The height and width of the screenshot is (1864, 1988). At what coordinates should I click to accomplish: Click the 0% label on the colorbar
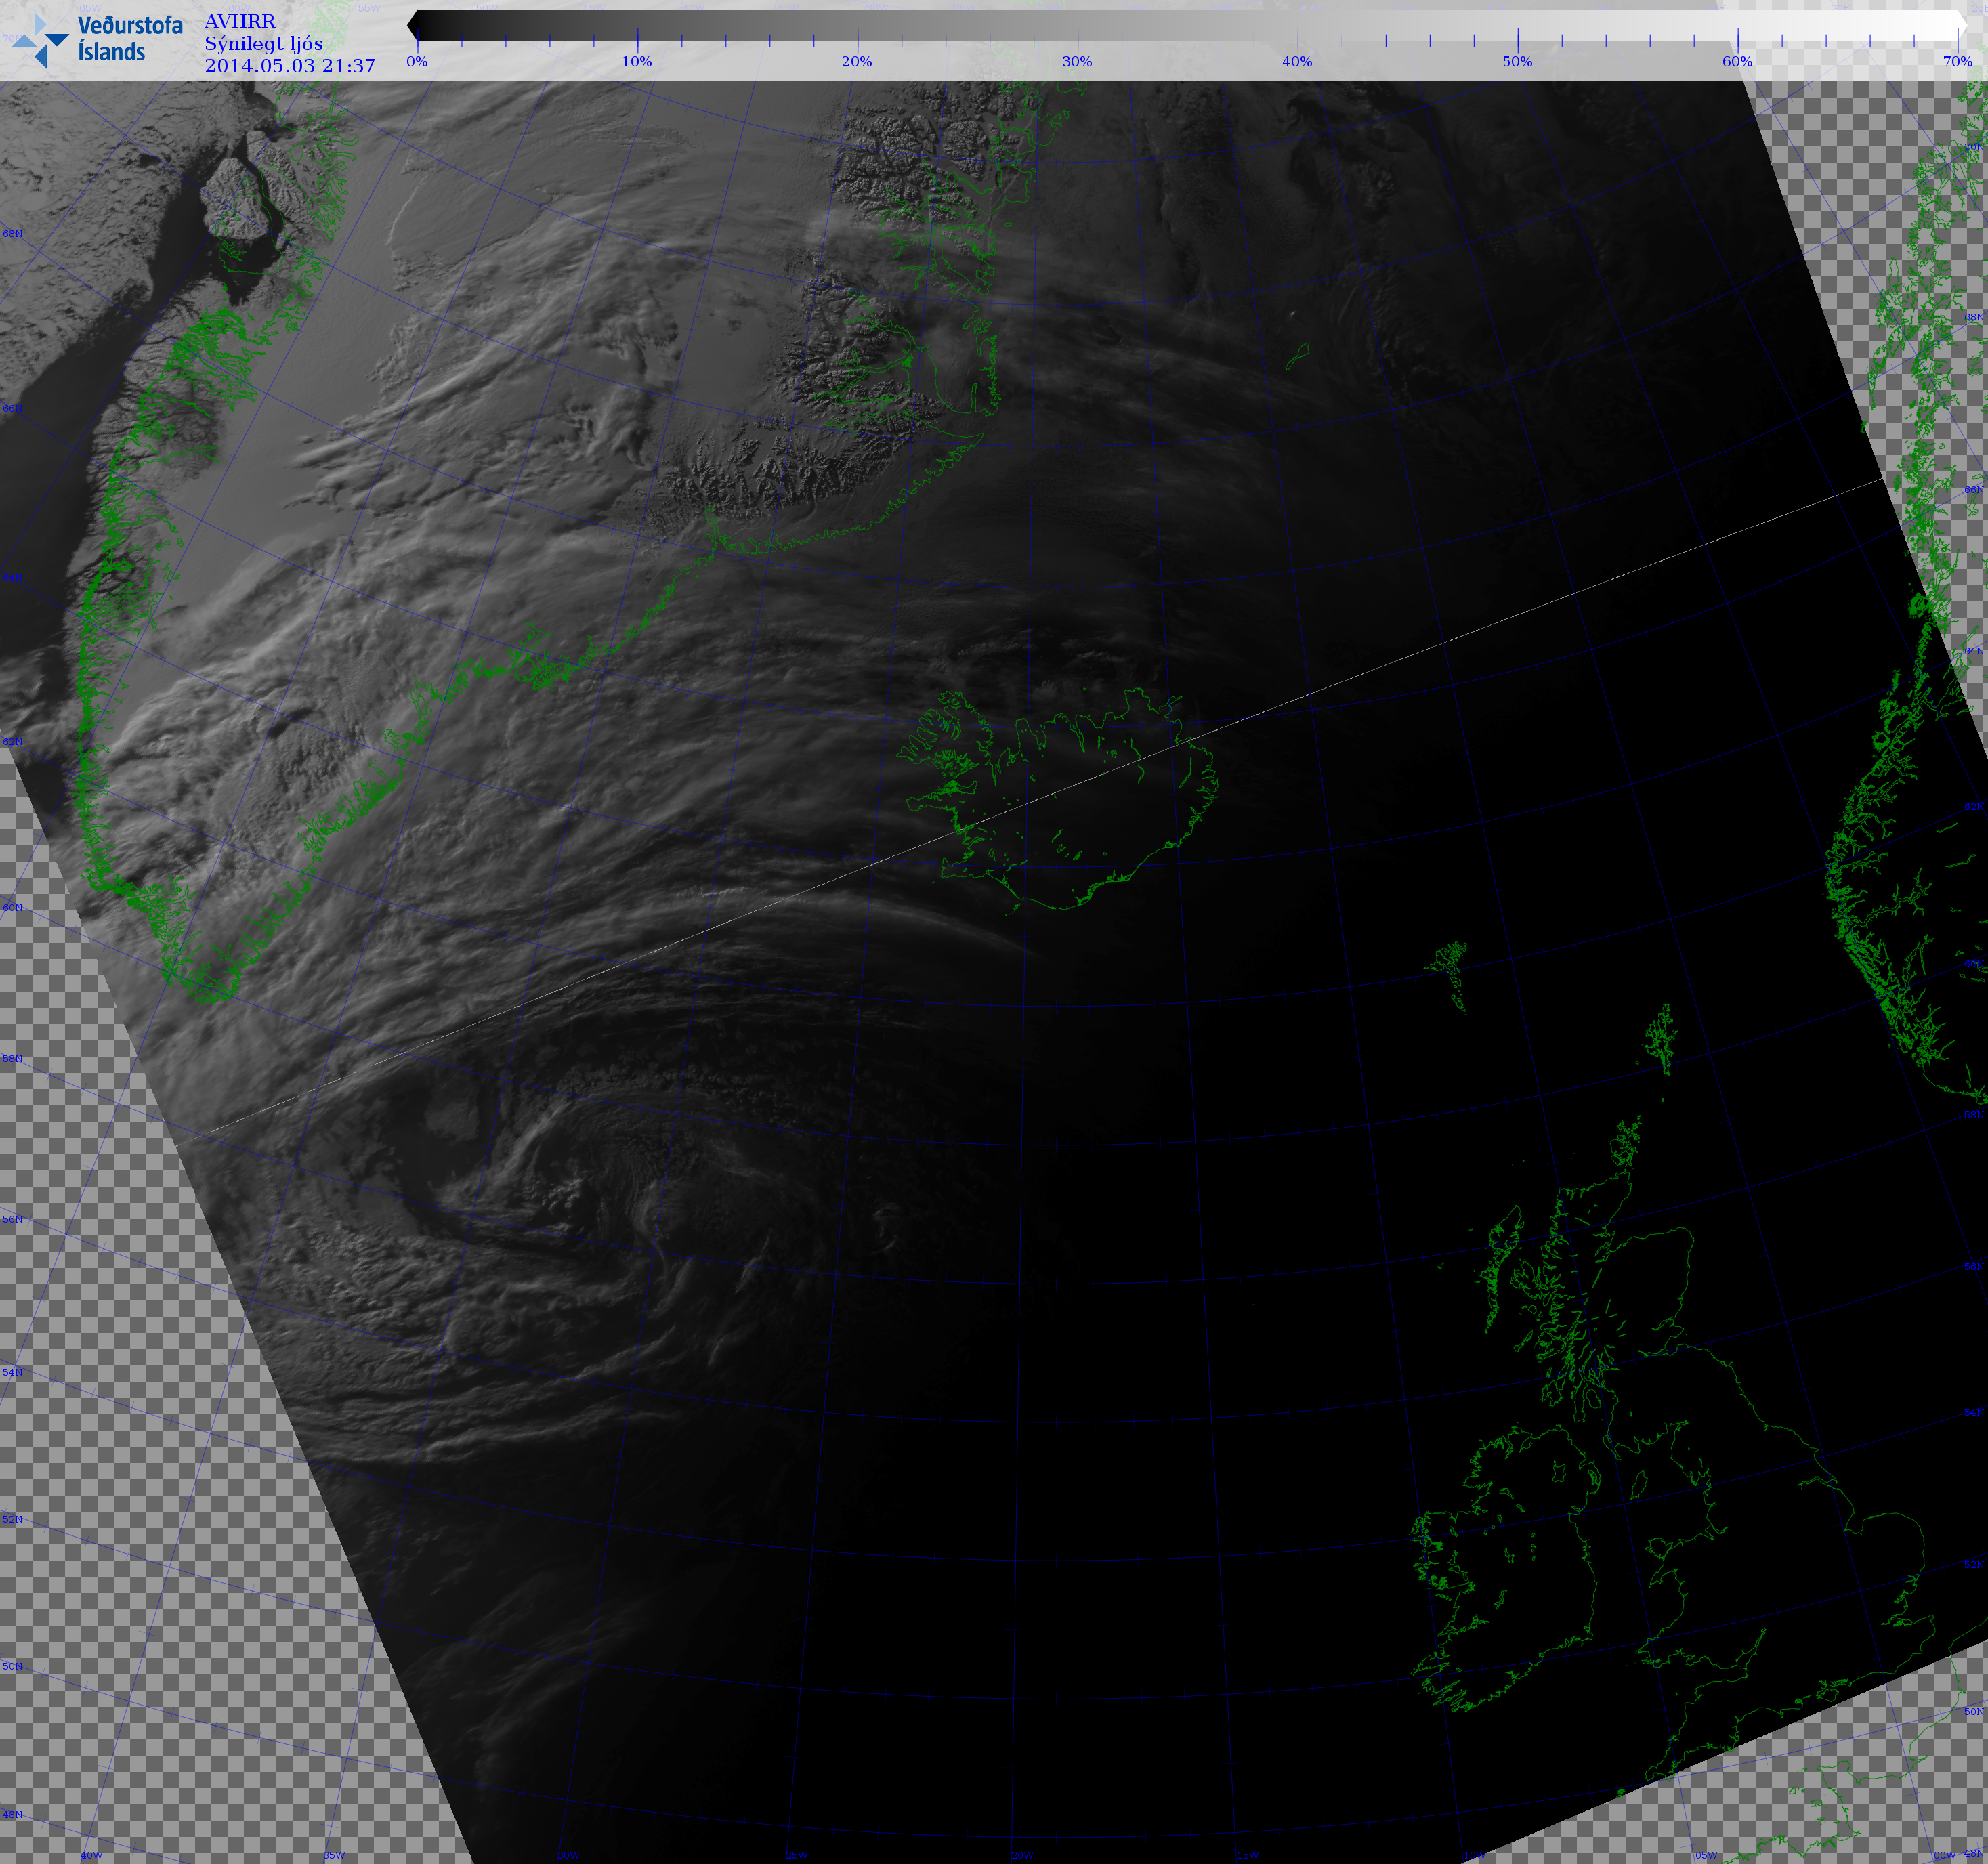[417, 62]
